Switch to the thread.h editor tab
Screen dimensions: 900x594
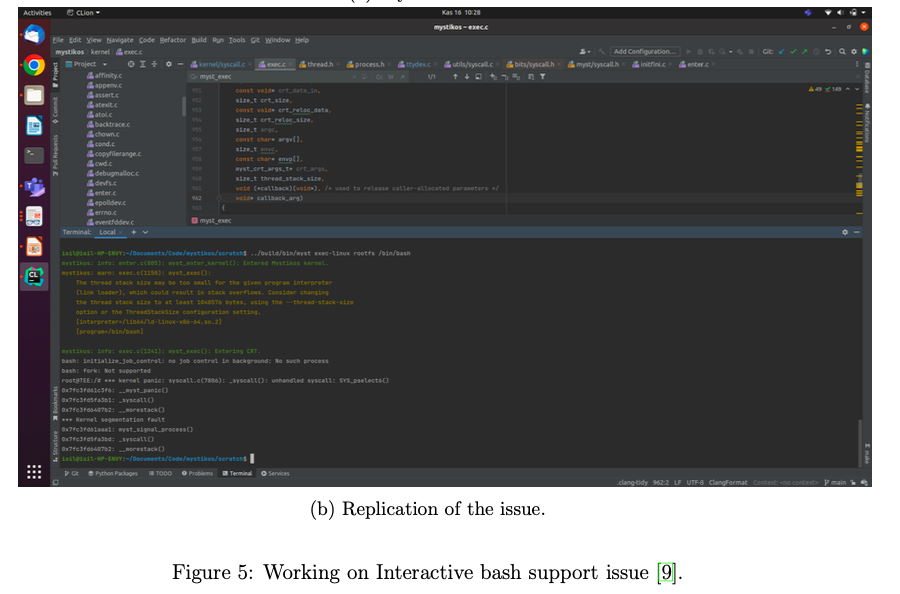point(319,64)
